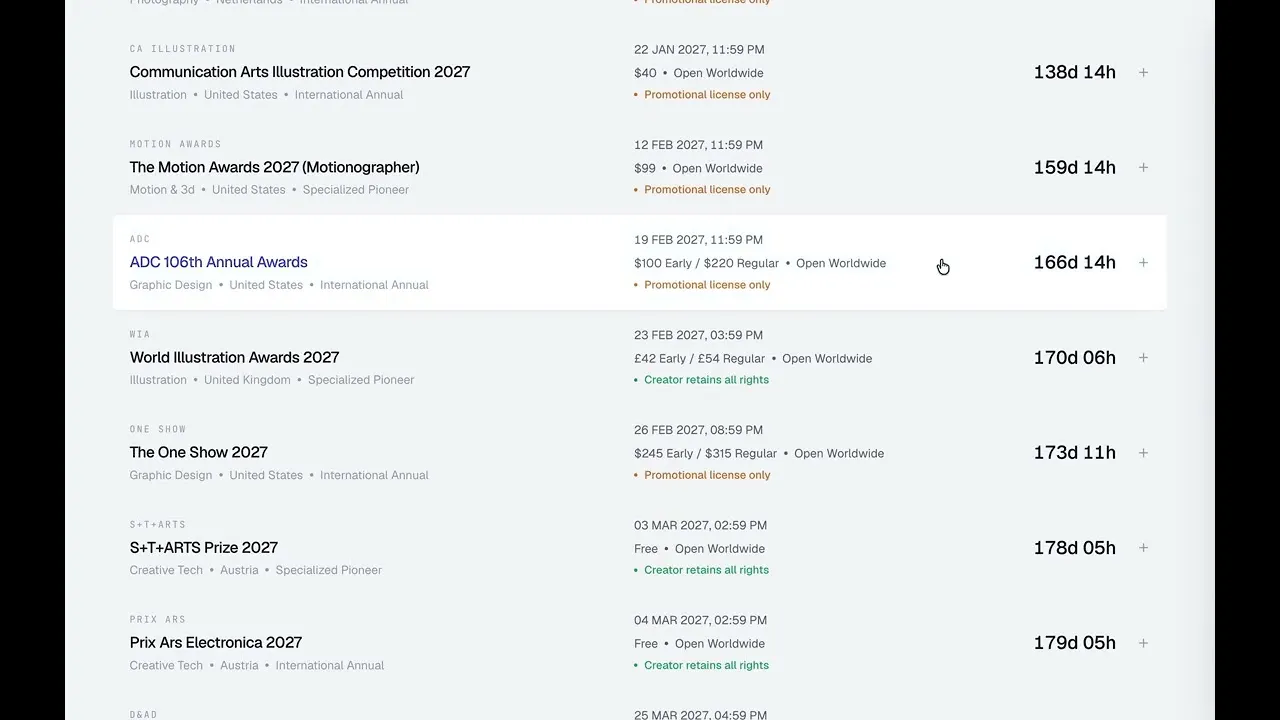Viewport: 1280px width, 720px height.
Task: Click the 138d 14h countdown
Action: pos(1075,72)
